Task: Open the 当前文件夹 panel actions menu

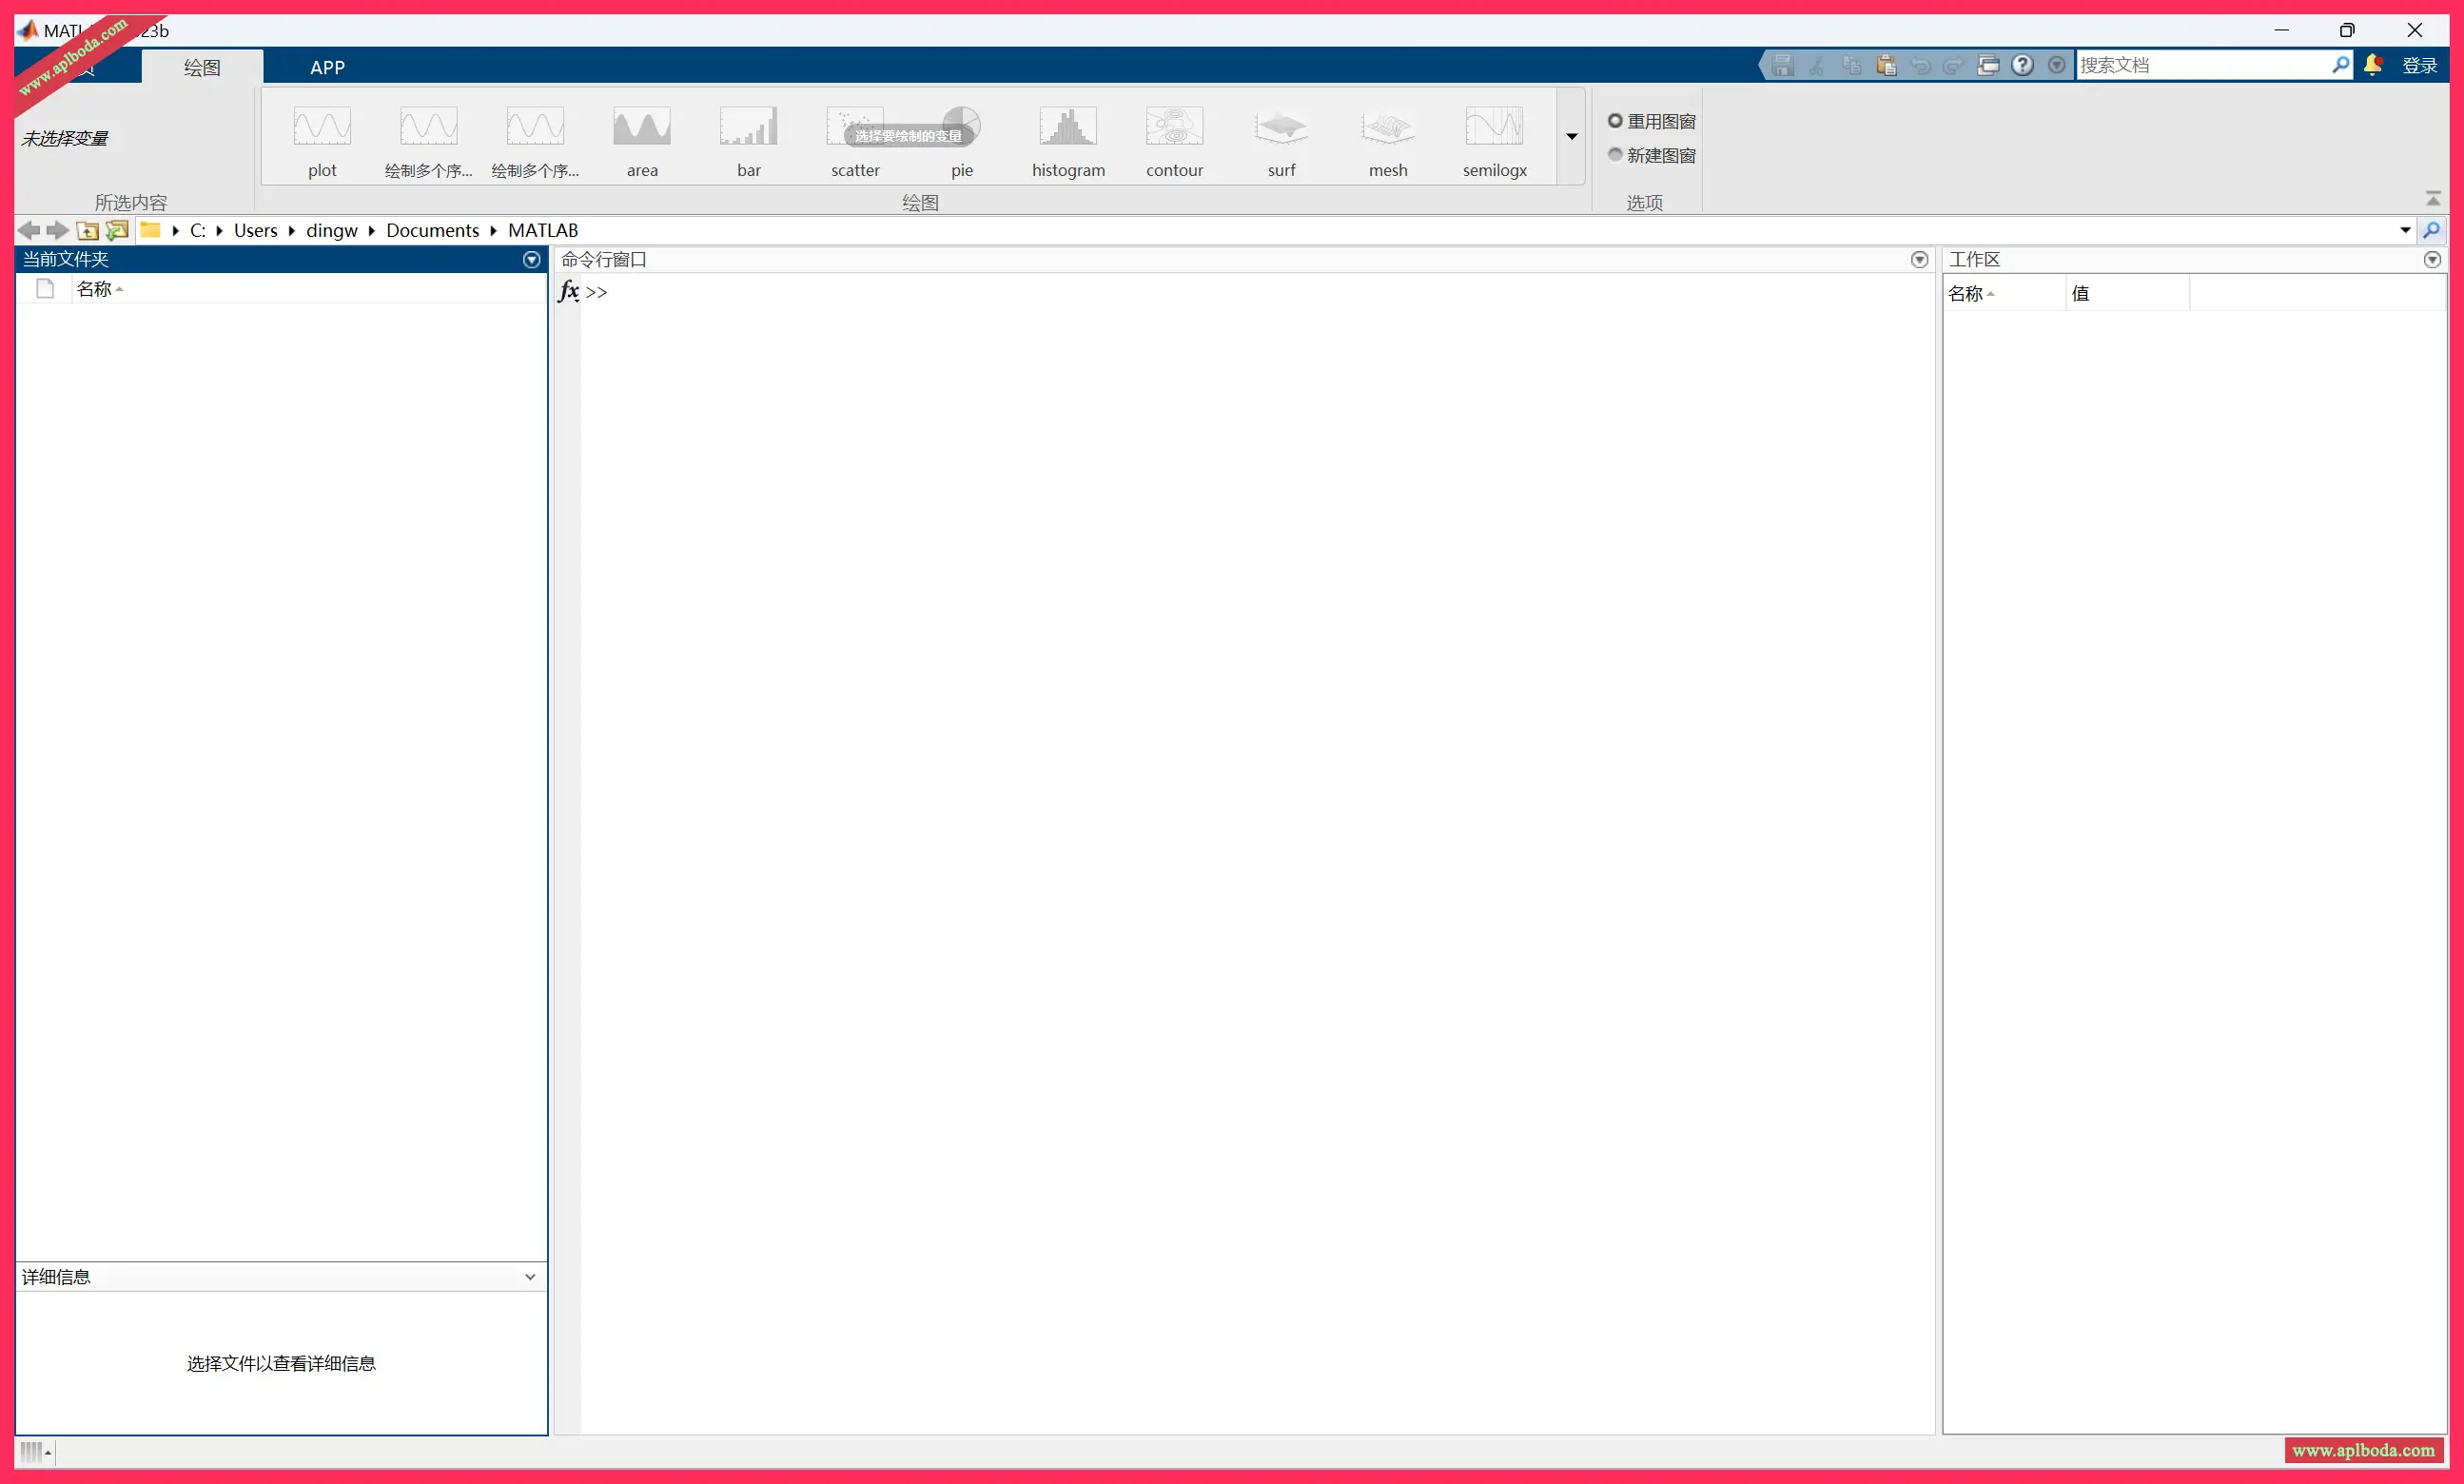Action: 532,260
